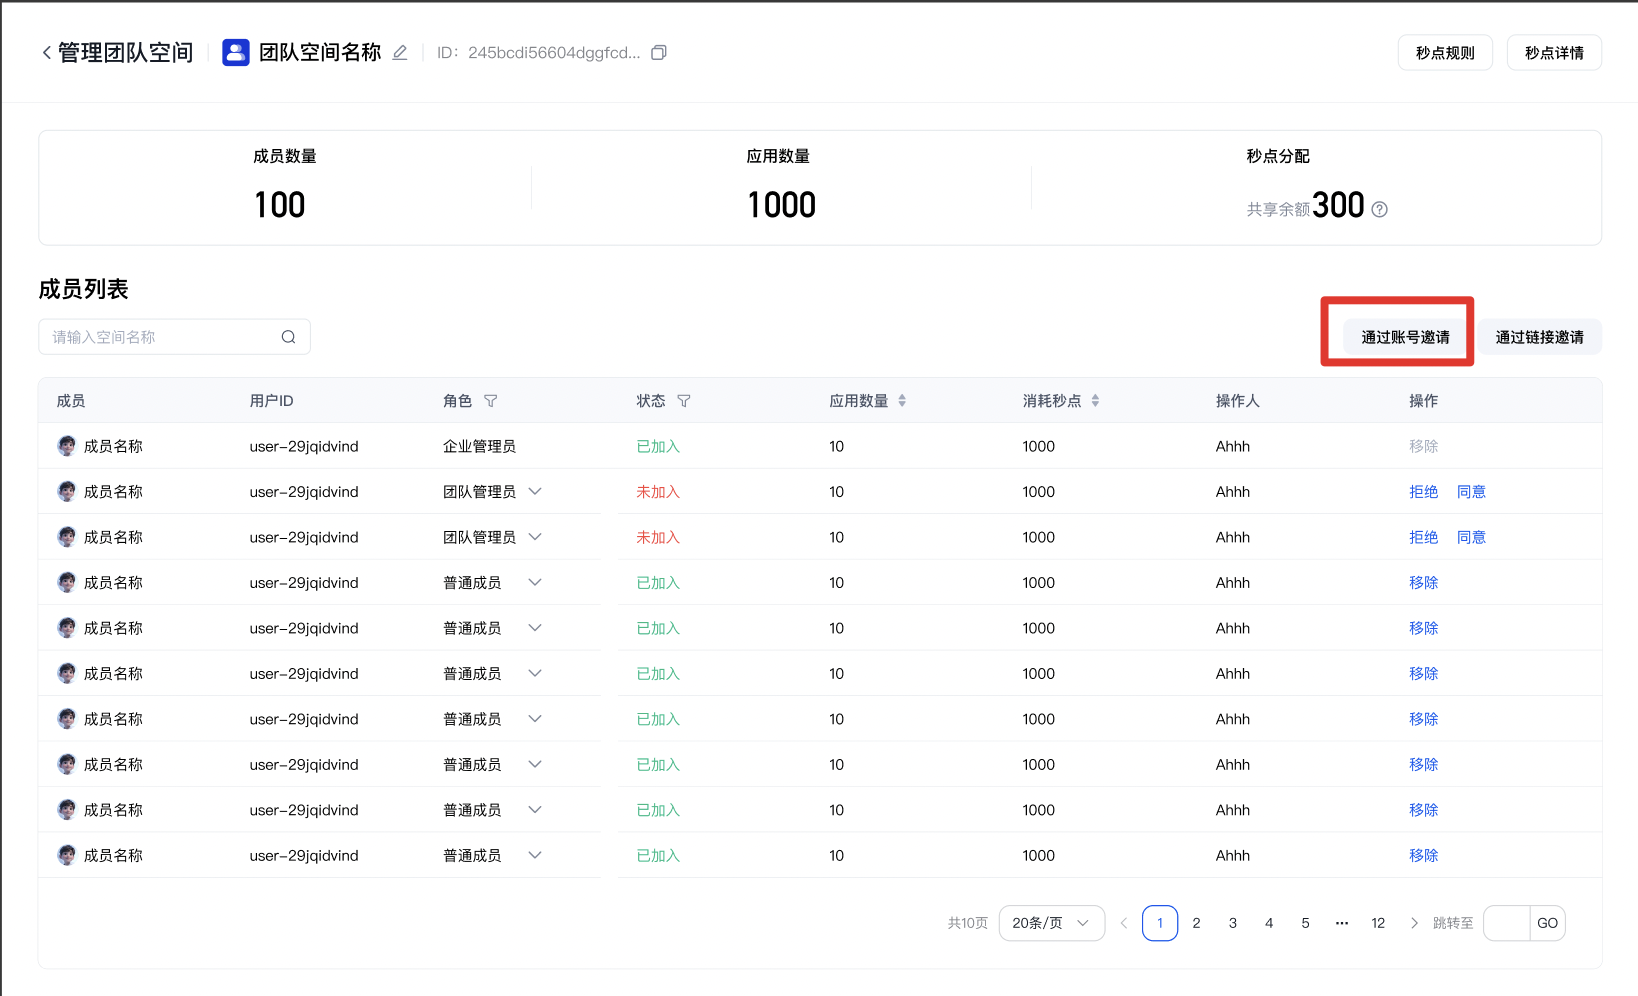Go to page 3
This screenshot has width=1638, height=996.
point(1232,923)
